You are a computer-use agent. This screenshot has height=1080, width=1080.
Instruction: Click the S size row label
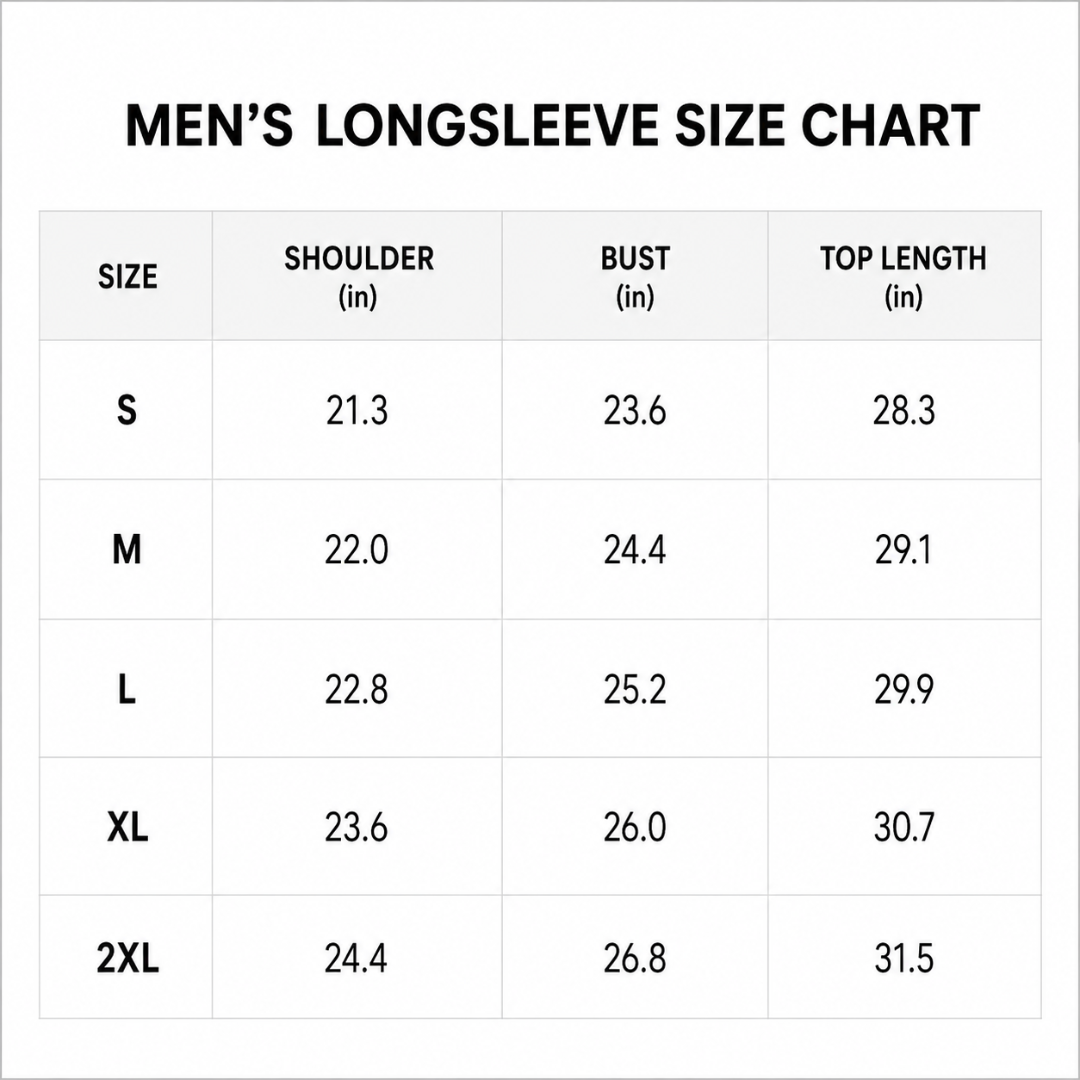tap(127, 411)
